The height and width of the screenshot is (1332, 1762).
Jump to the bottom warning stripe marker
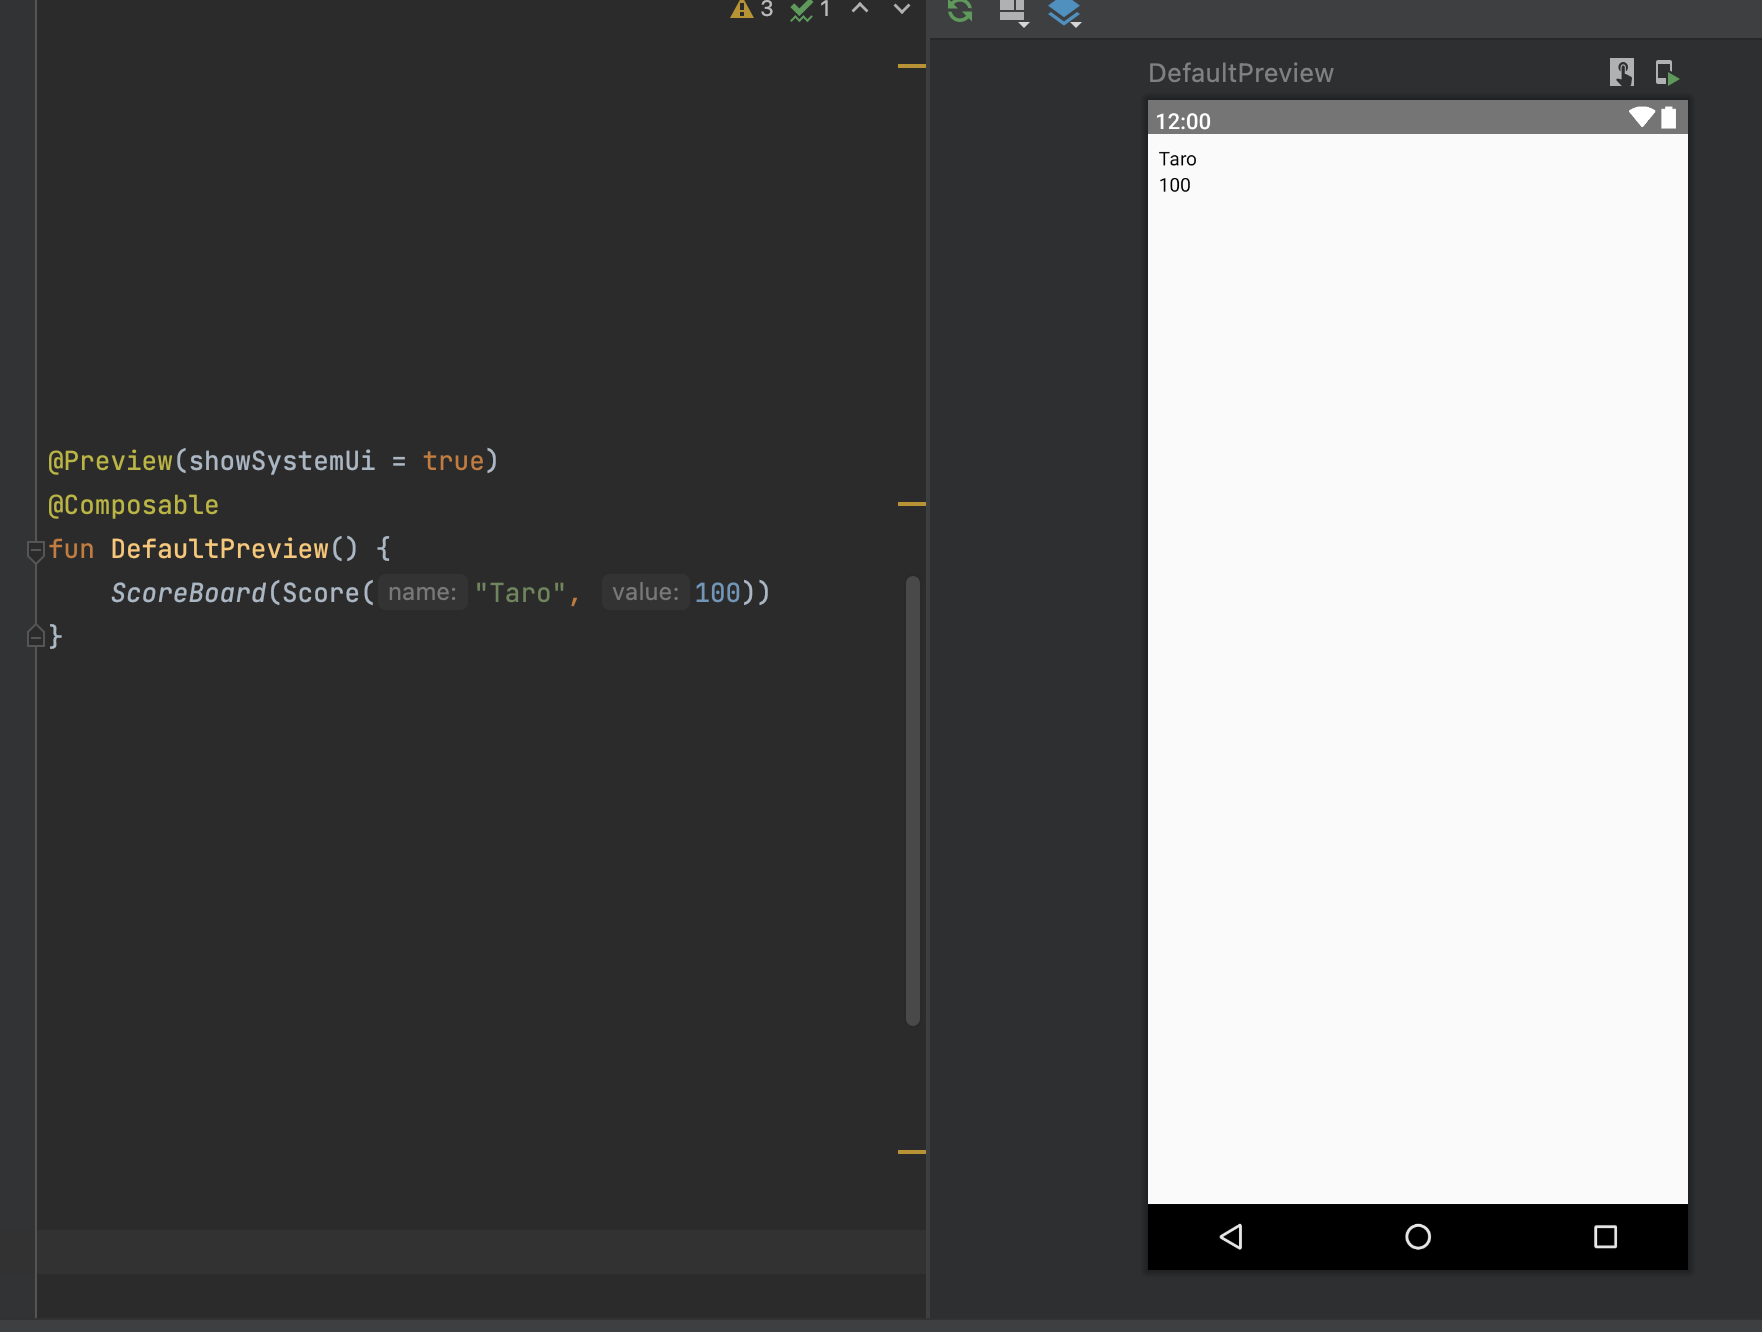(912, 1152)
